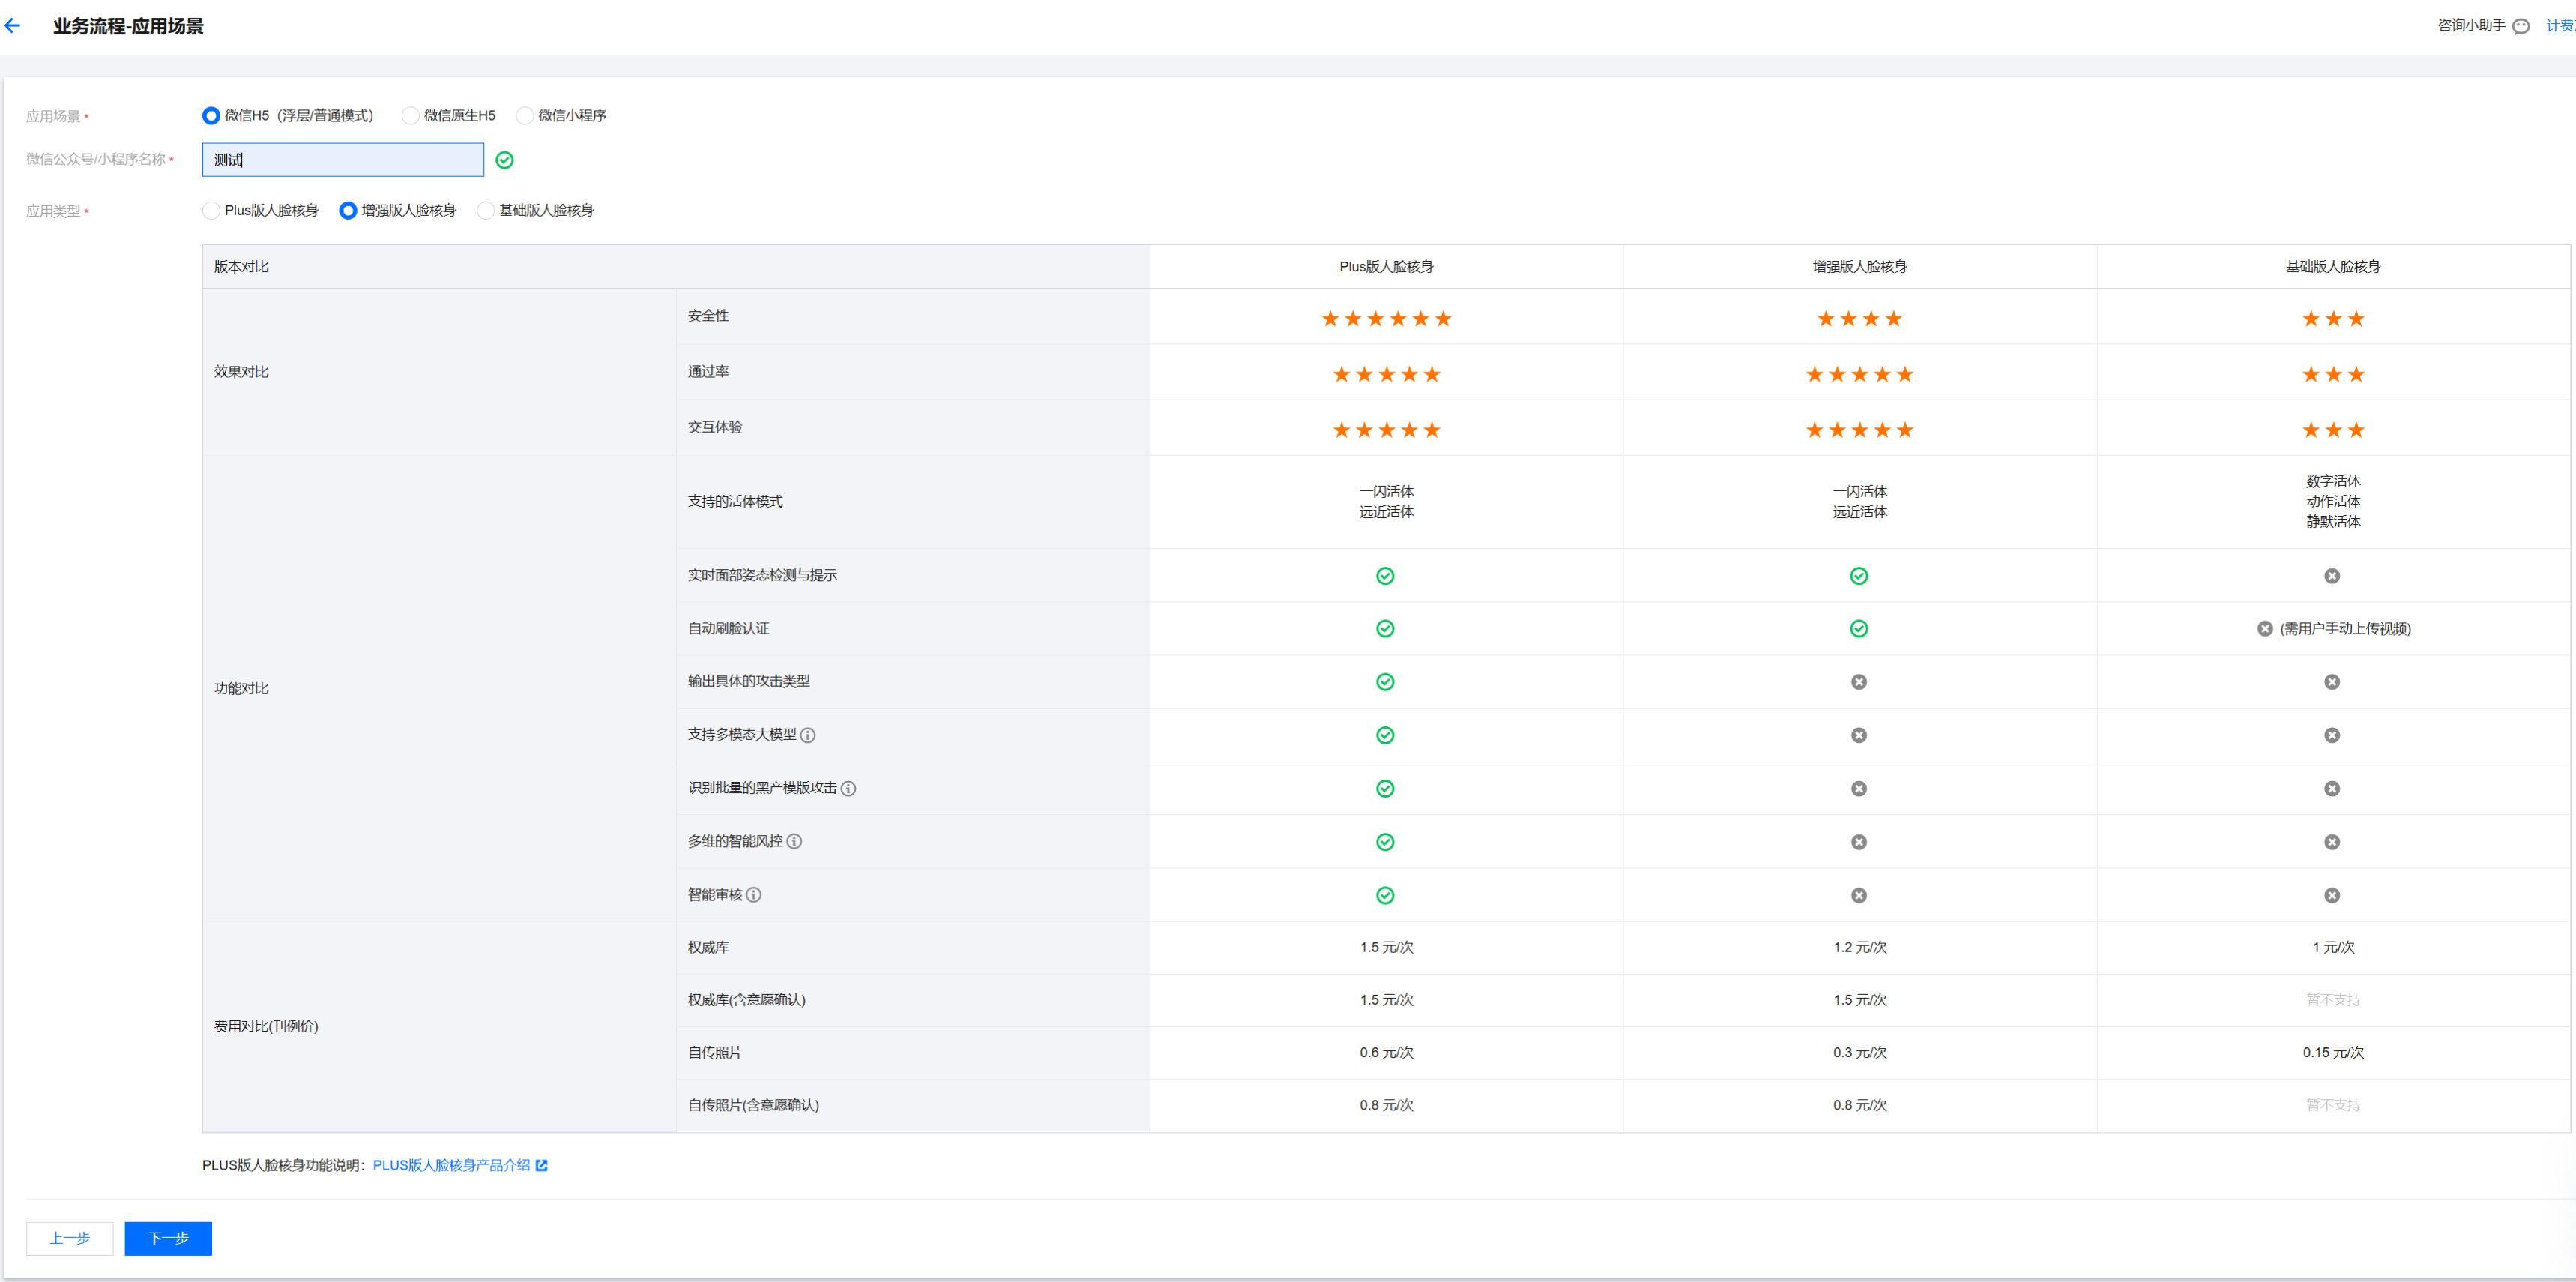
Task: Select 微信H5 (浮层/普通模式) radio option
Action: coord(211,116)
